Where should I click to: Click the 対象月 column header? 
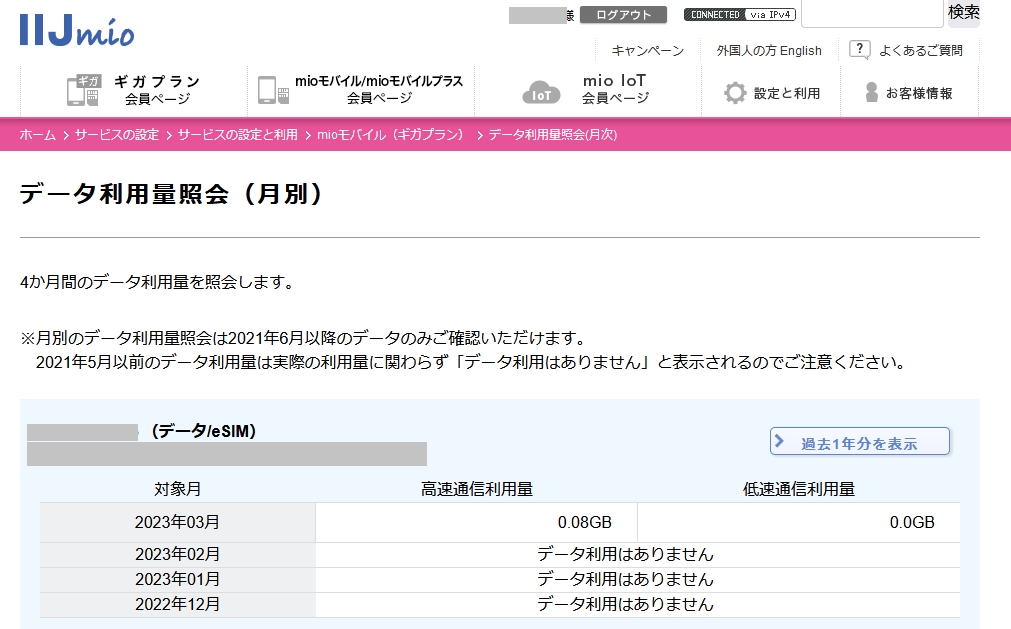(x=177, y=489)
